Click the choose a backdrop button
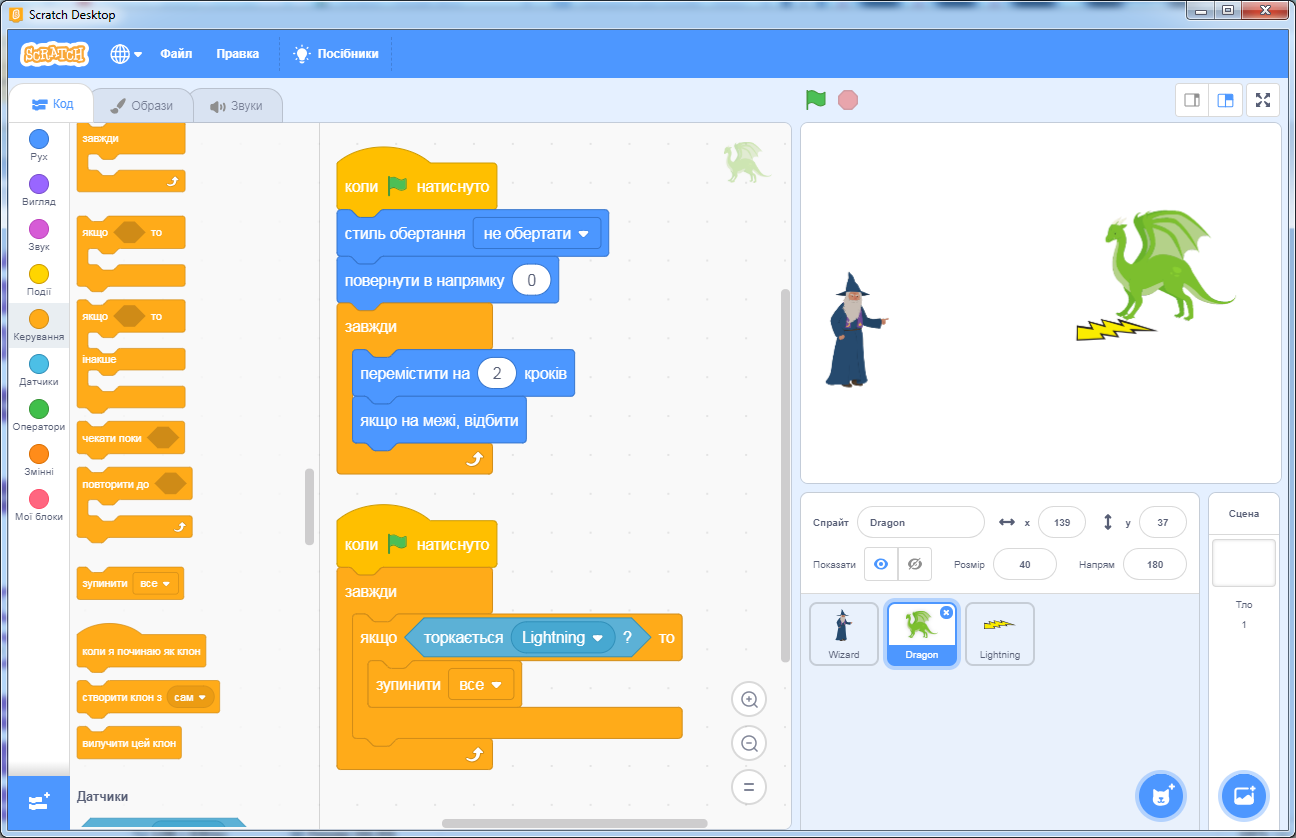This screenshot has width=1296, height=838. [1244, 796]
